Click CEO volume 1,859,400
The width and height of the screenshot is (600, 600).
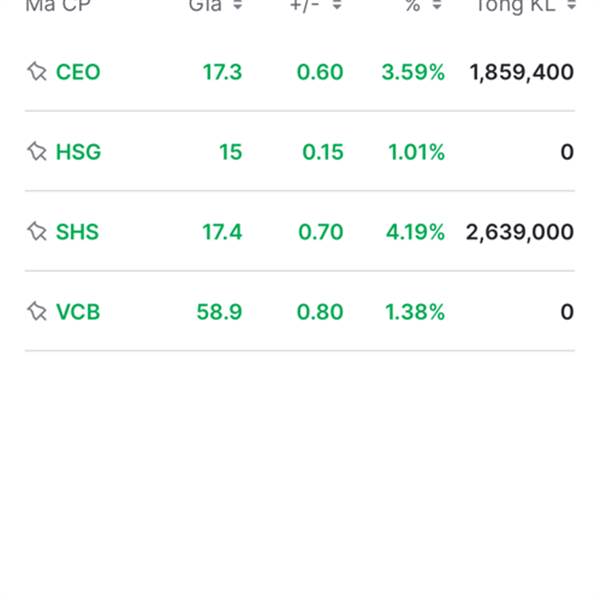pos(521,72)
